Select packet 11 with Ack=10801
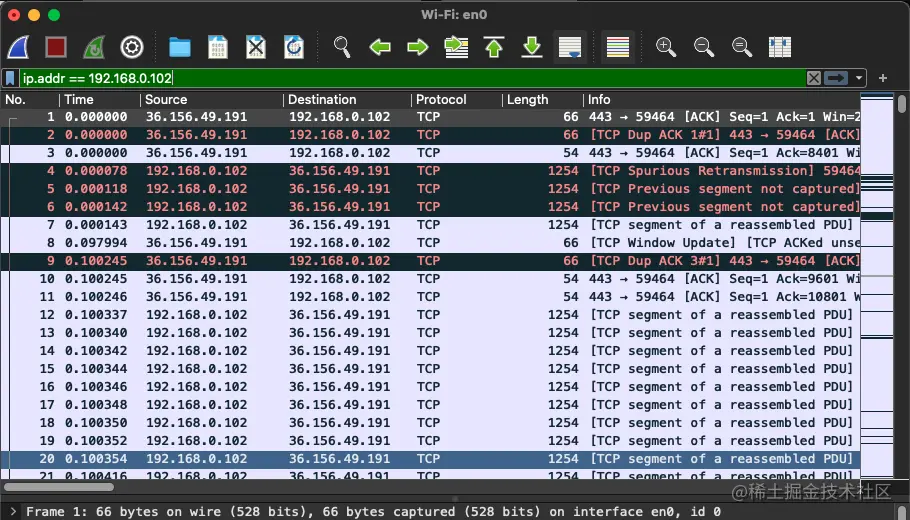This screenshot has width=910, height=520. [430, 297]
